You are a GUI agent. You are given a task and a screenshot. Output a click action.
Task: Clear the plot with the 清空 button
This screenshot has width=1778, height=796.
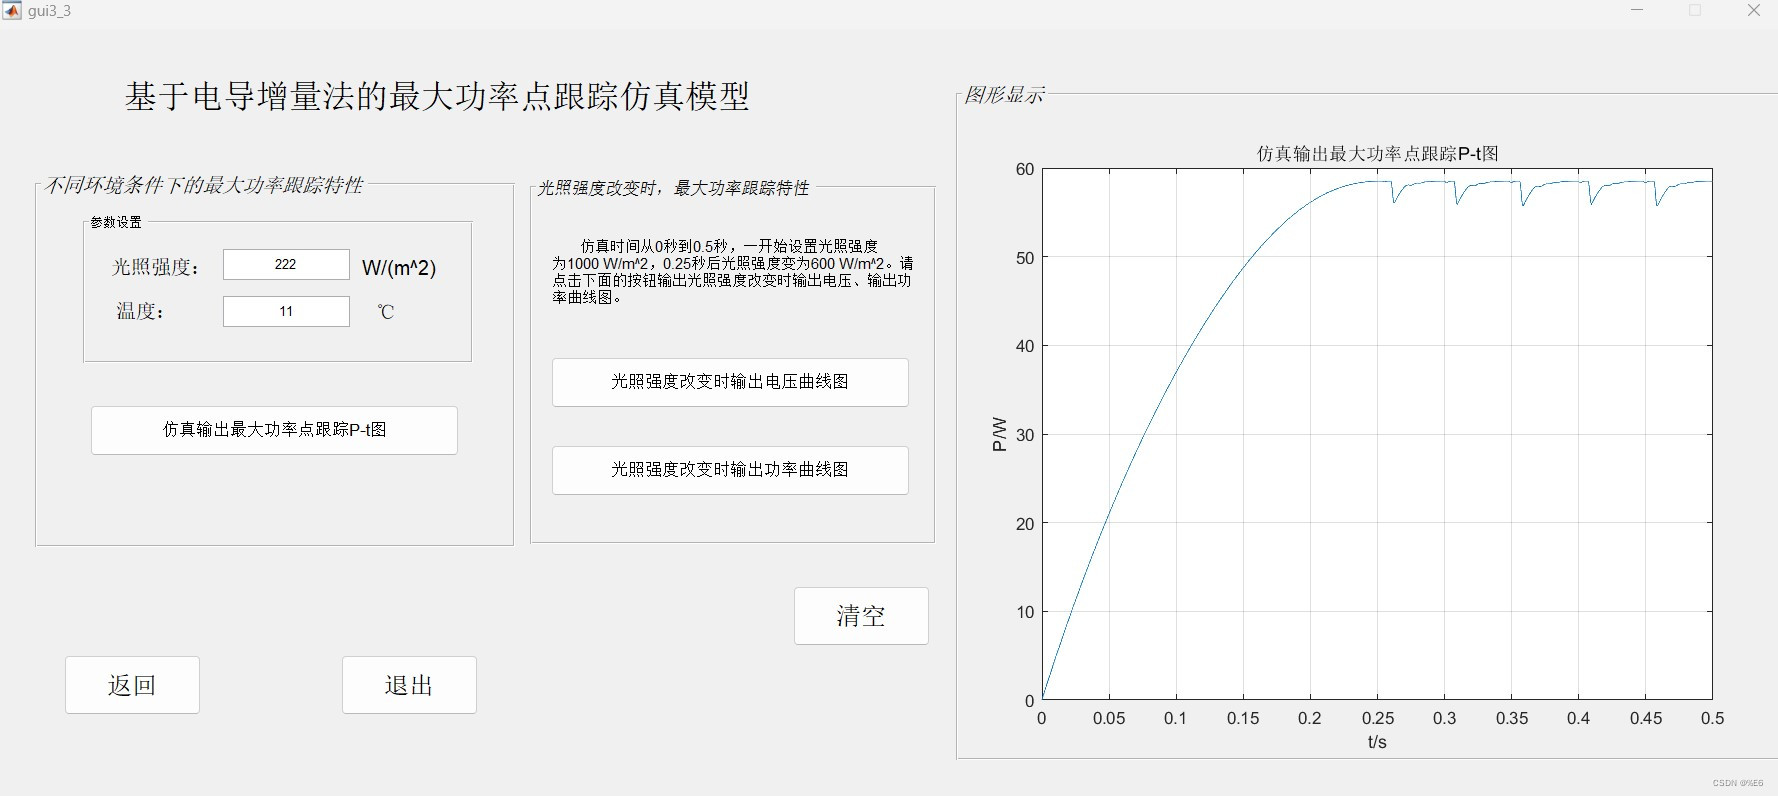pos(861,616)
